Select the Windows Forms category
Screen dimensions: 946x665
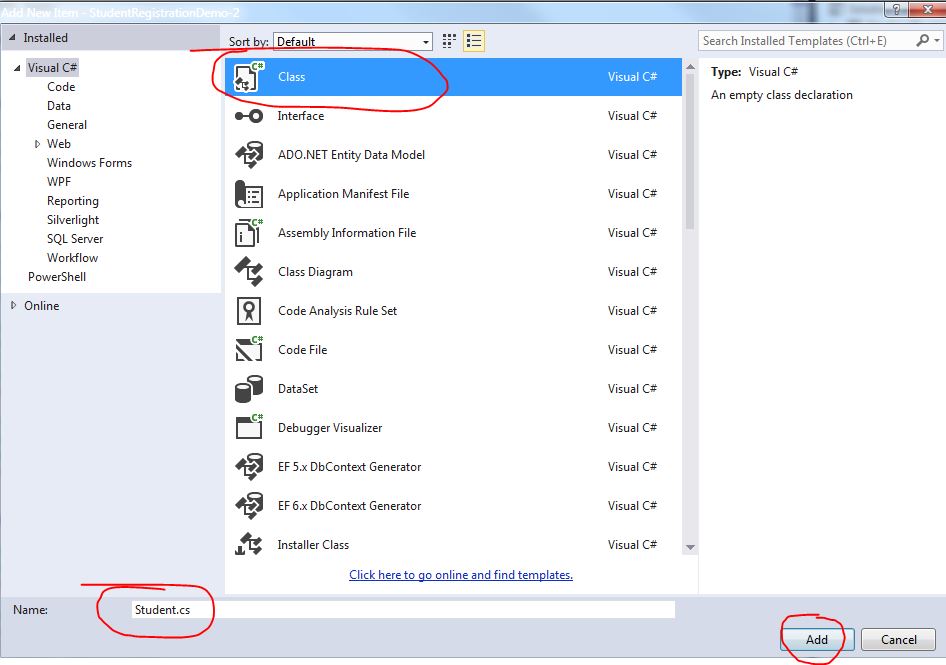89,163
